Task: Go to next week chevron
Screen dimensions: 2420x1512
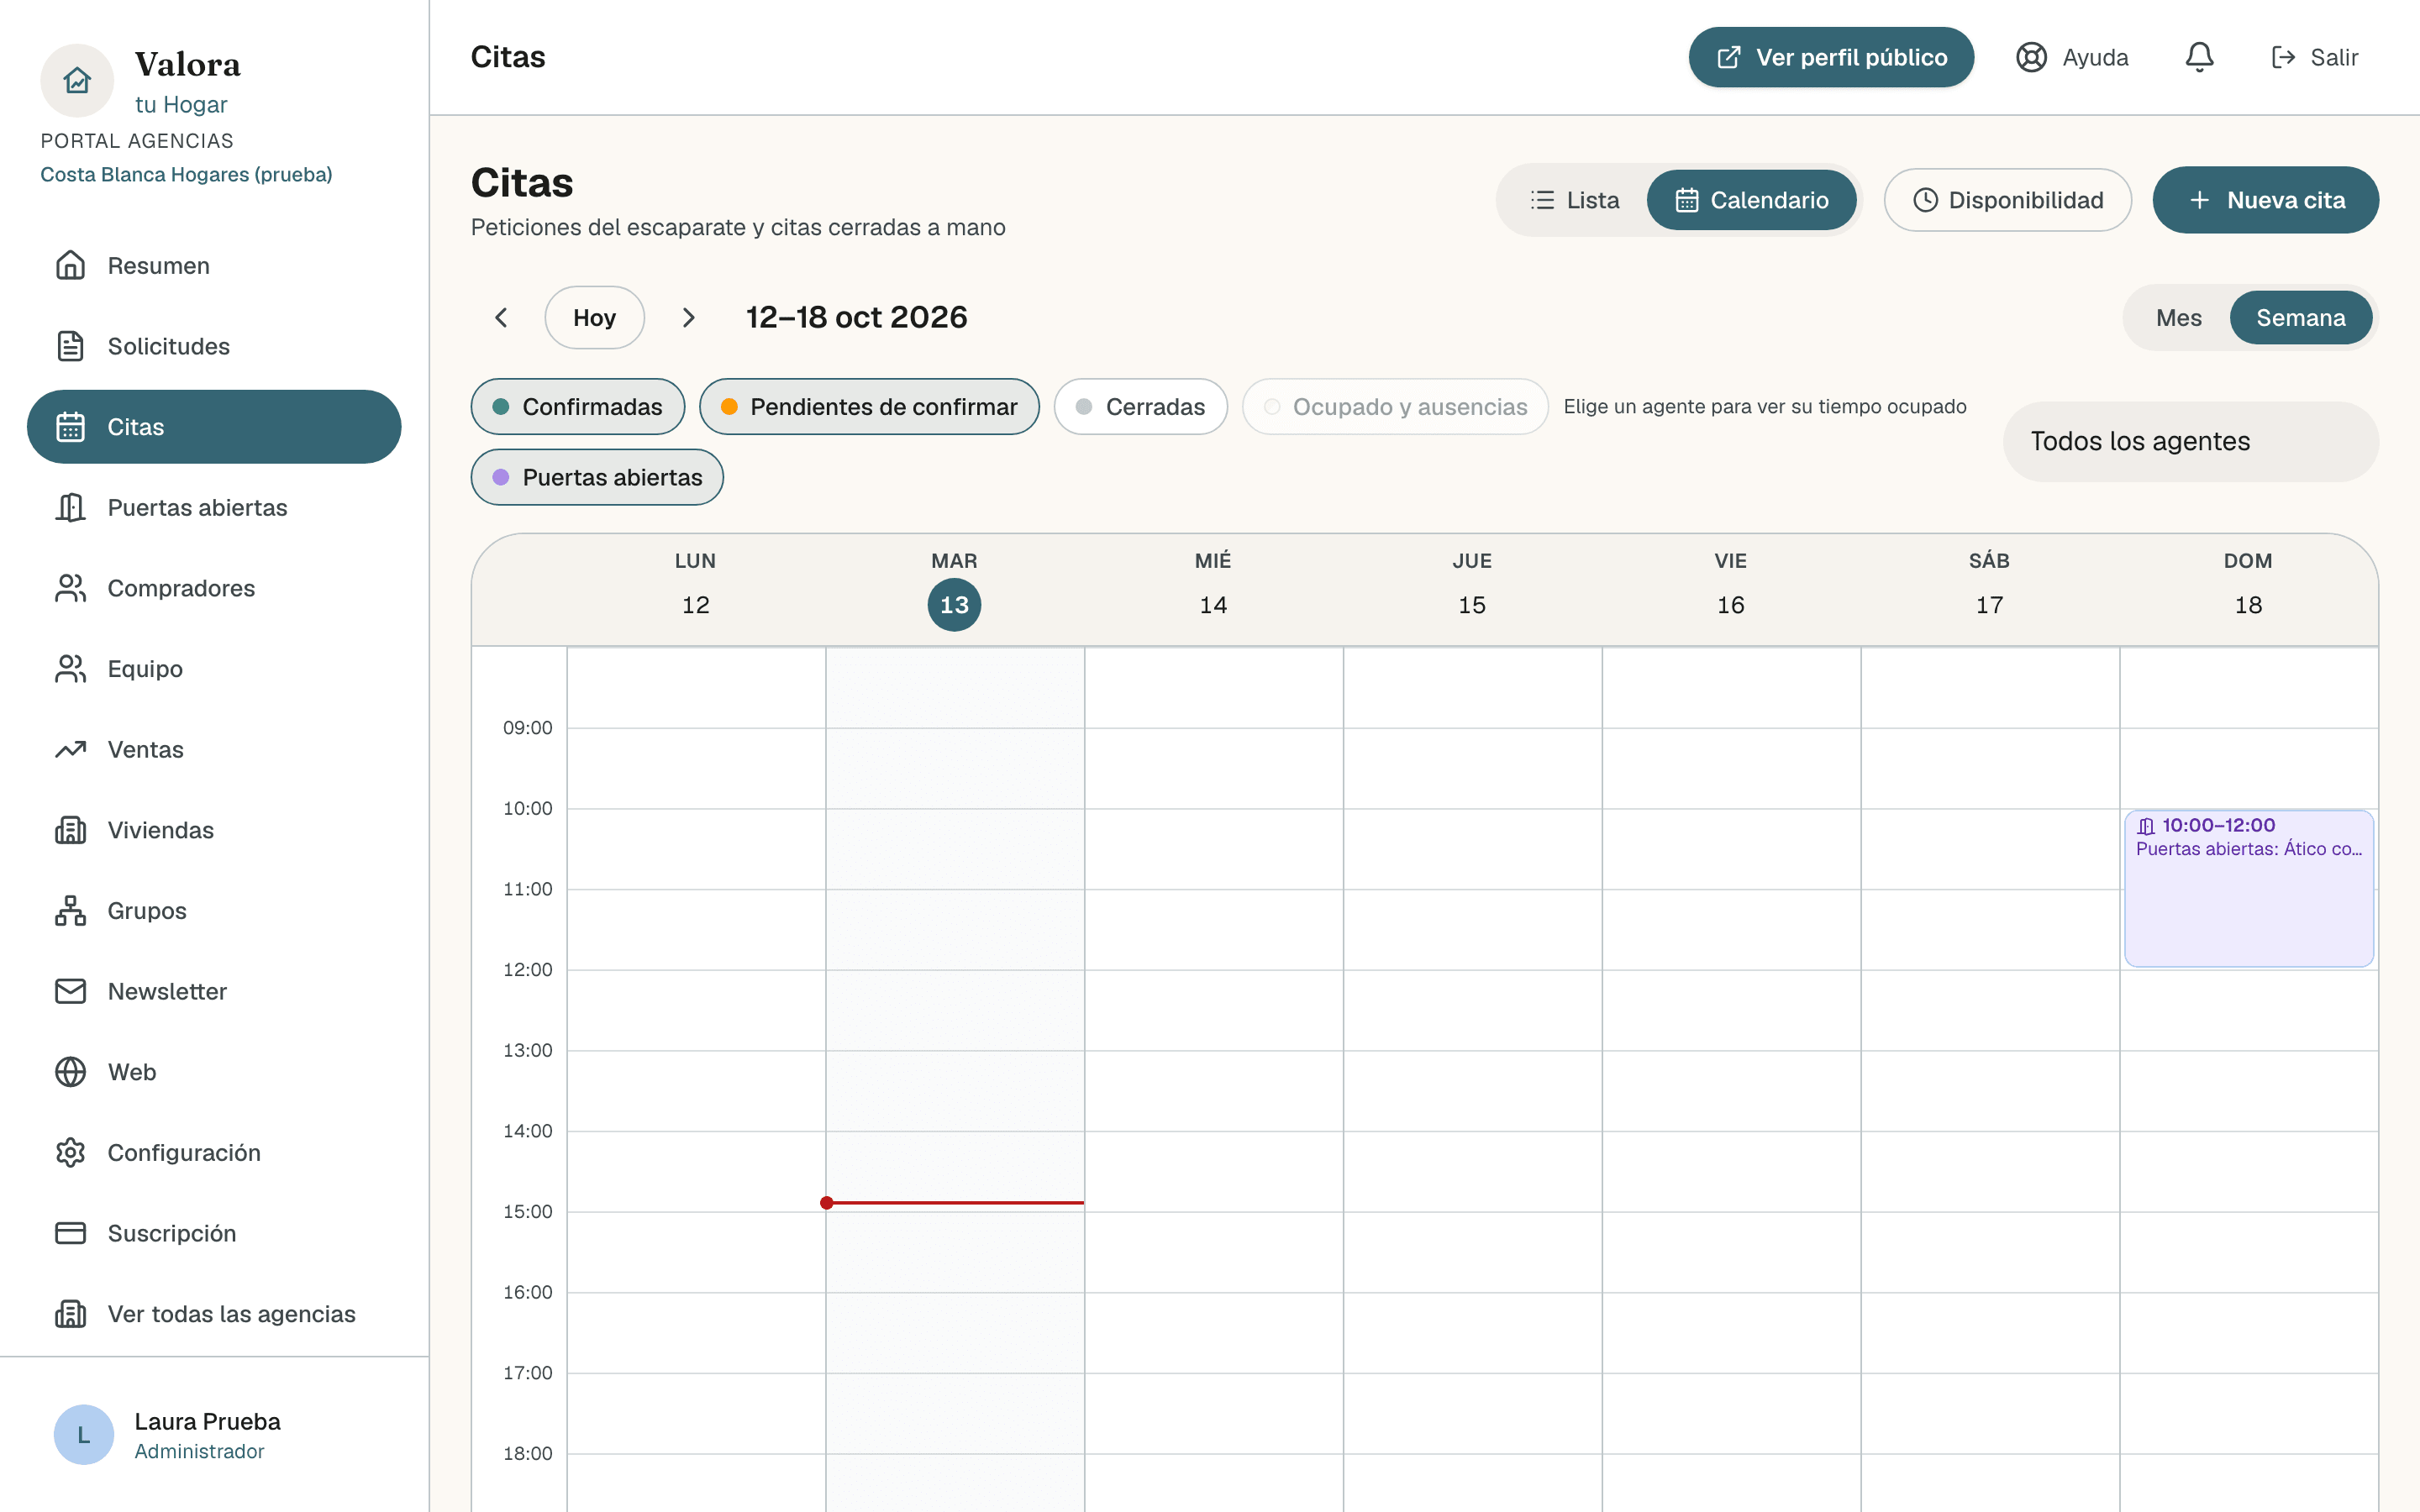Action: 688,318
